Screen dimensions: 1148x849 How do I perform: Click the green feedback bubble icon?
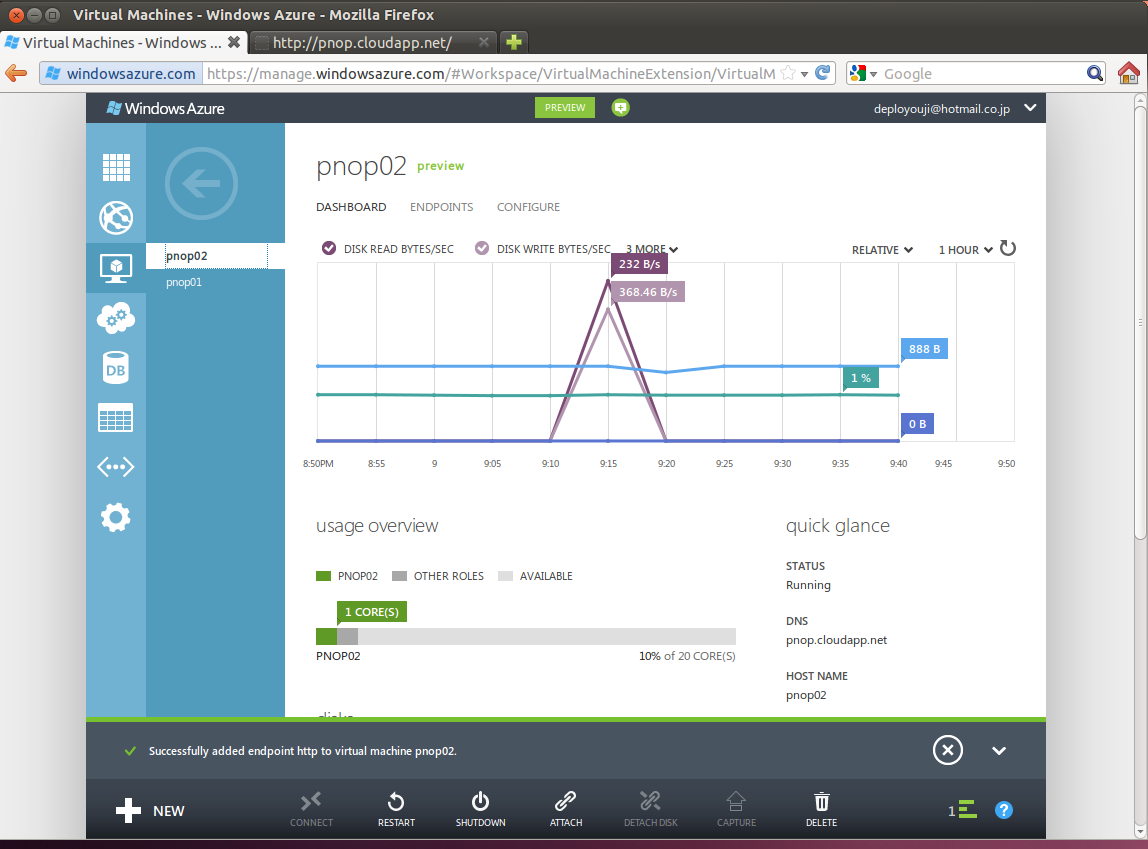620,108
